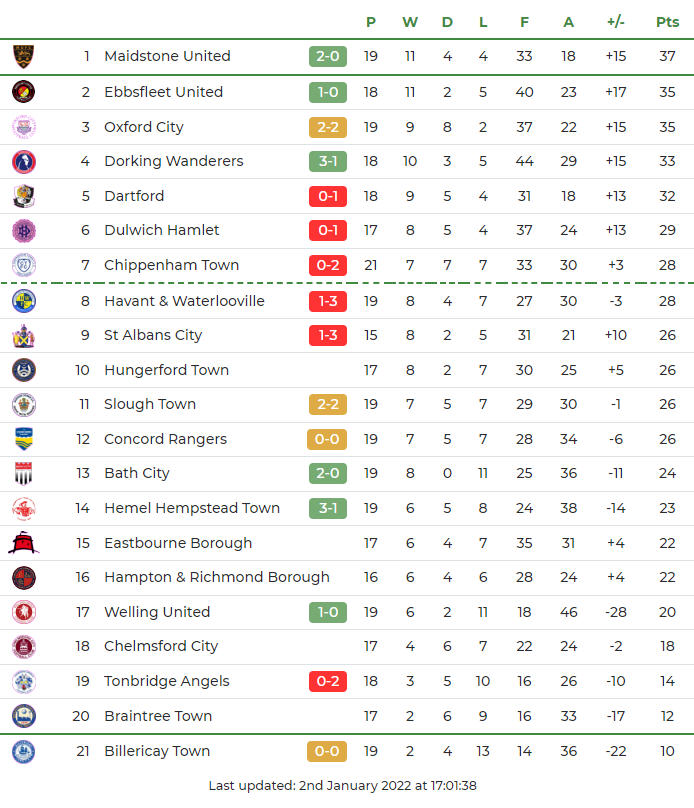The height and width of the screenshot is (808, 694).
Task: Click St Albans City's red 1-3 badge
Action: point(328,335)
